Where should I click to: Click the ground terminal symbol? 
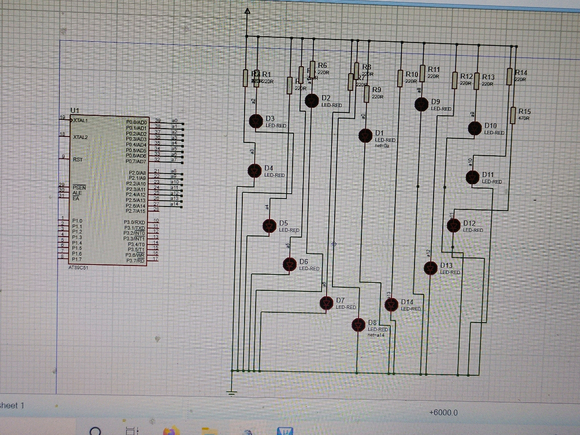tap(232, 393)
